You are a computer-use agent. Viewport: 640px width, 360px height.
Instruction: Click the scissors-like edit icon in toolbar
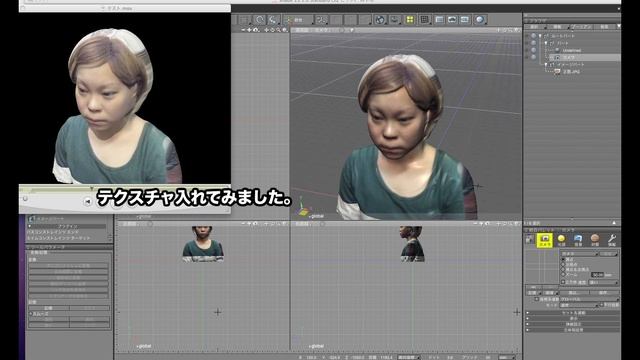click(x=322, y=20)
